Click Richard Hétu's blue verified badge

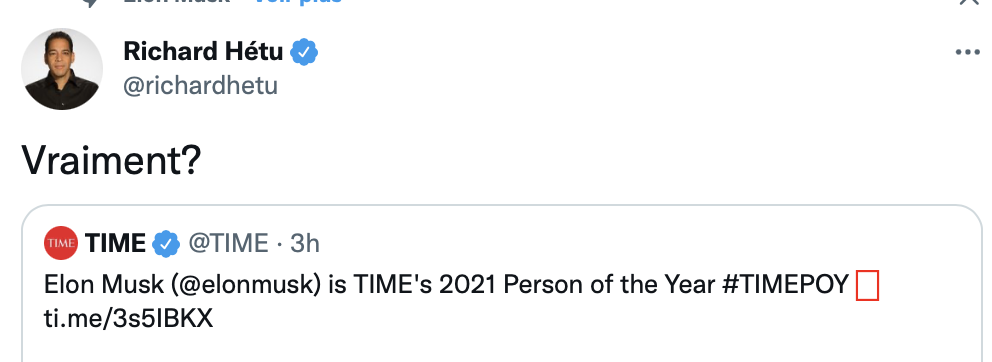[x=304, y=52]
